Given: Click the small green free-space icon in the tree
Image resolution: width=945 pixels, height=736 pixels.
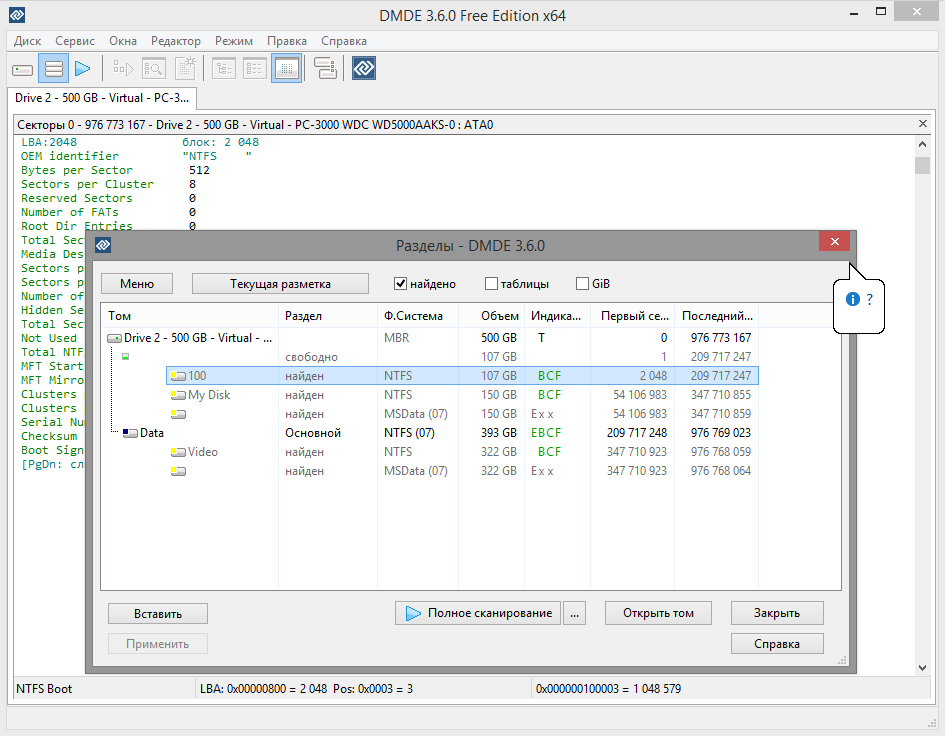Looking at the screenshot, I should point(125,357).
